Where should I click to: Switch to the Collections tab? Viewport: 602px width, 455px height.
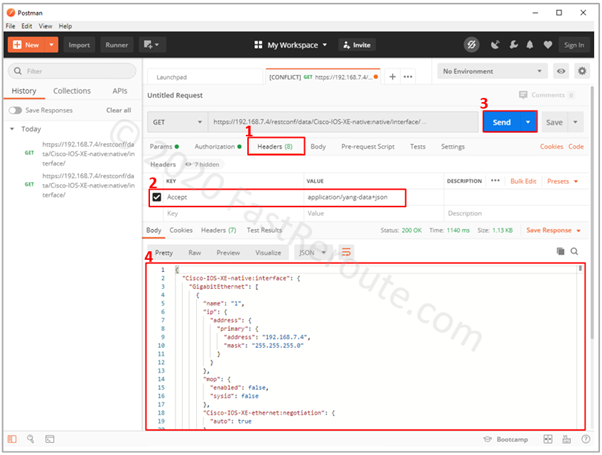tap(72, 91)
